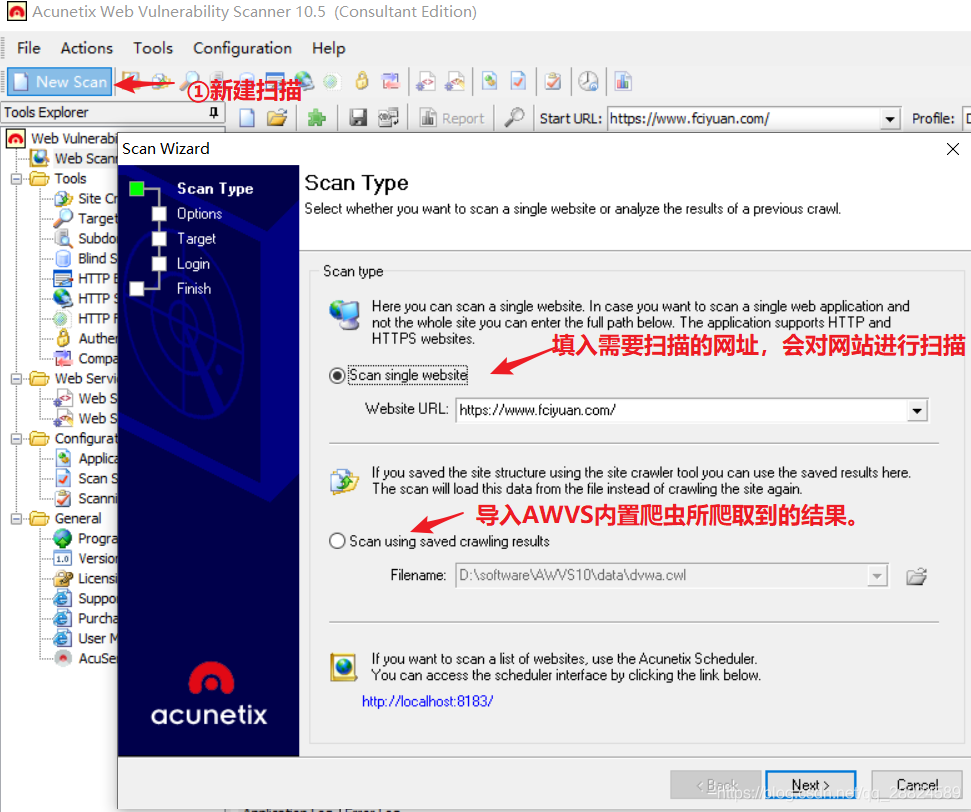
Task: Open the Actions menu
Action: [x=87, y=48]
